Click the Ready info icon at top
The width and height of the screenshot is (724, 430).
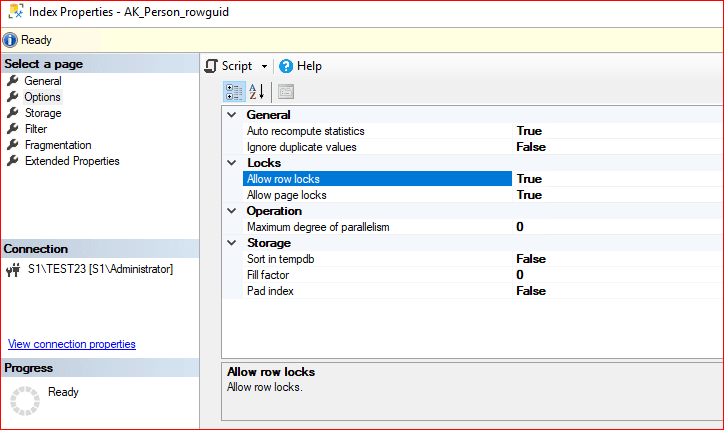pos(10,40)
